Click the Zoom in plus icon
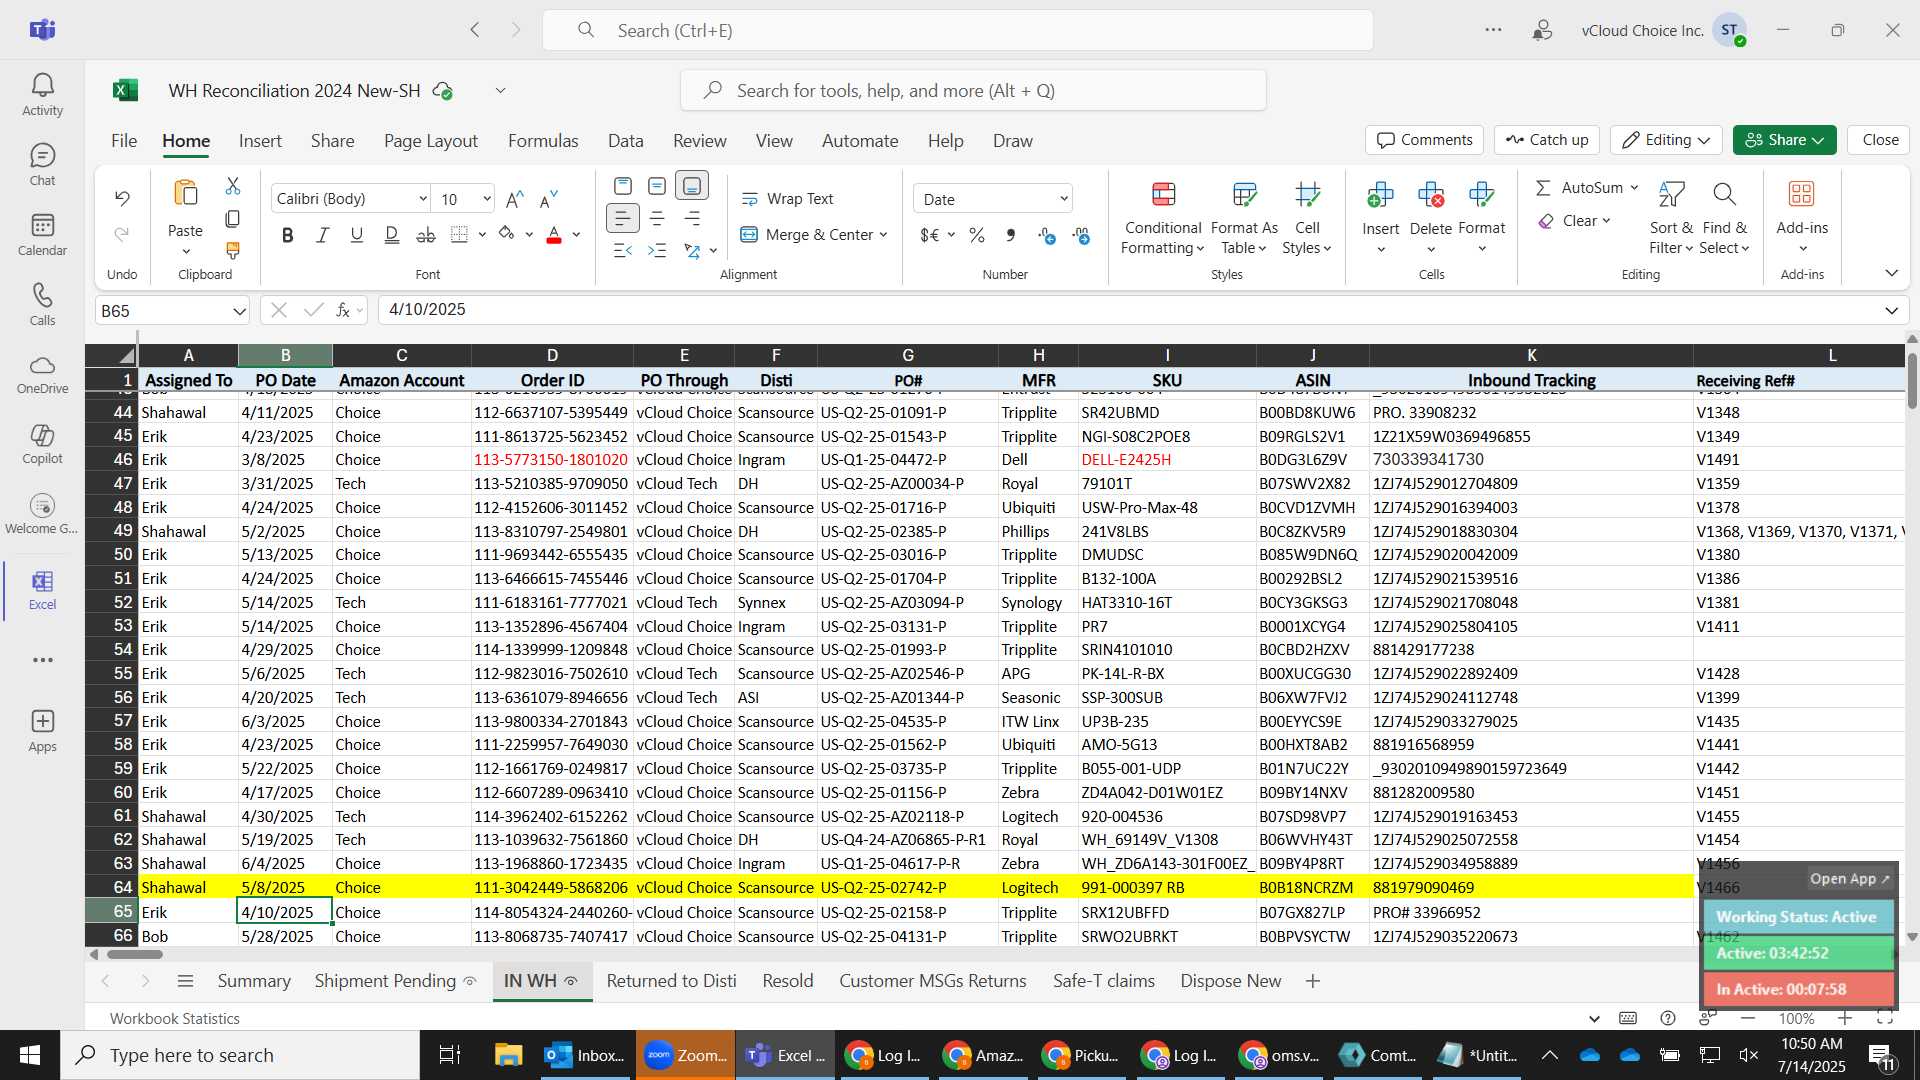1920x1080 pixels. point(1845,1018)
